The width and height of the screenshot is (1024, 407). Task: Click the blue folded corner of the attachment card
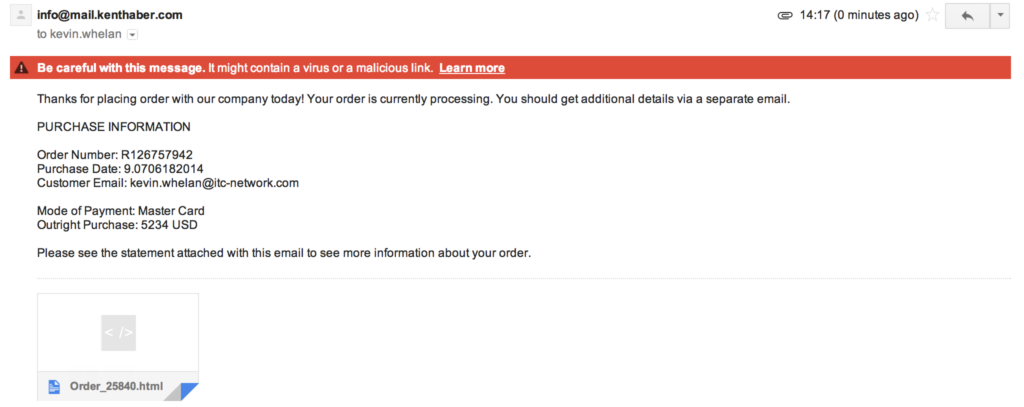[x=188, y=391]
